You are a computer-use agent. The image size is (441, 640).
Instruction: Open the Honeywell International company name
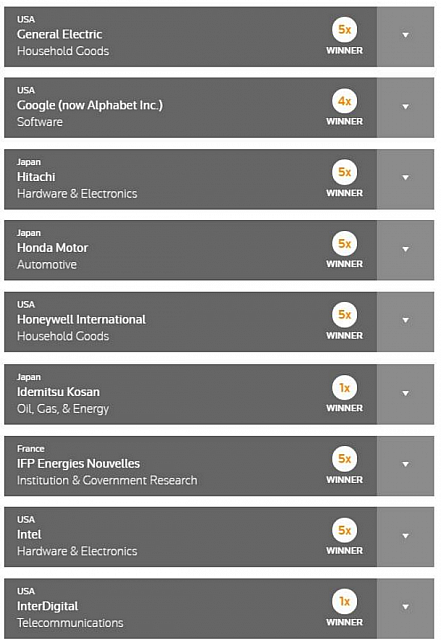81,319
